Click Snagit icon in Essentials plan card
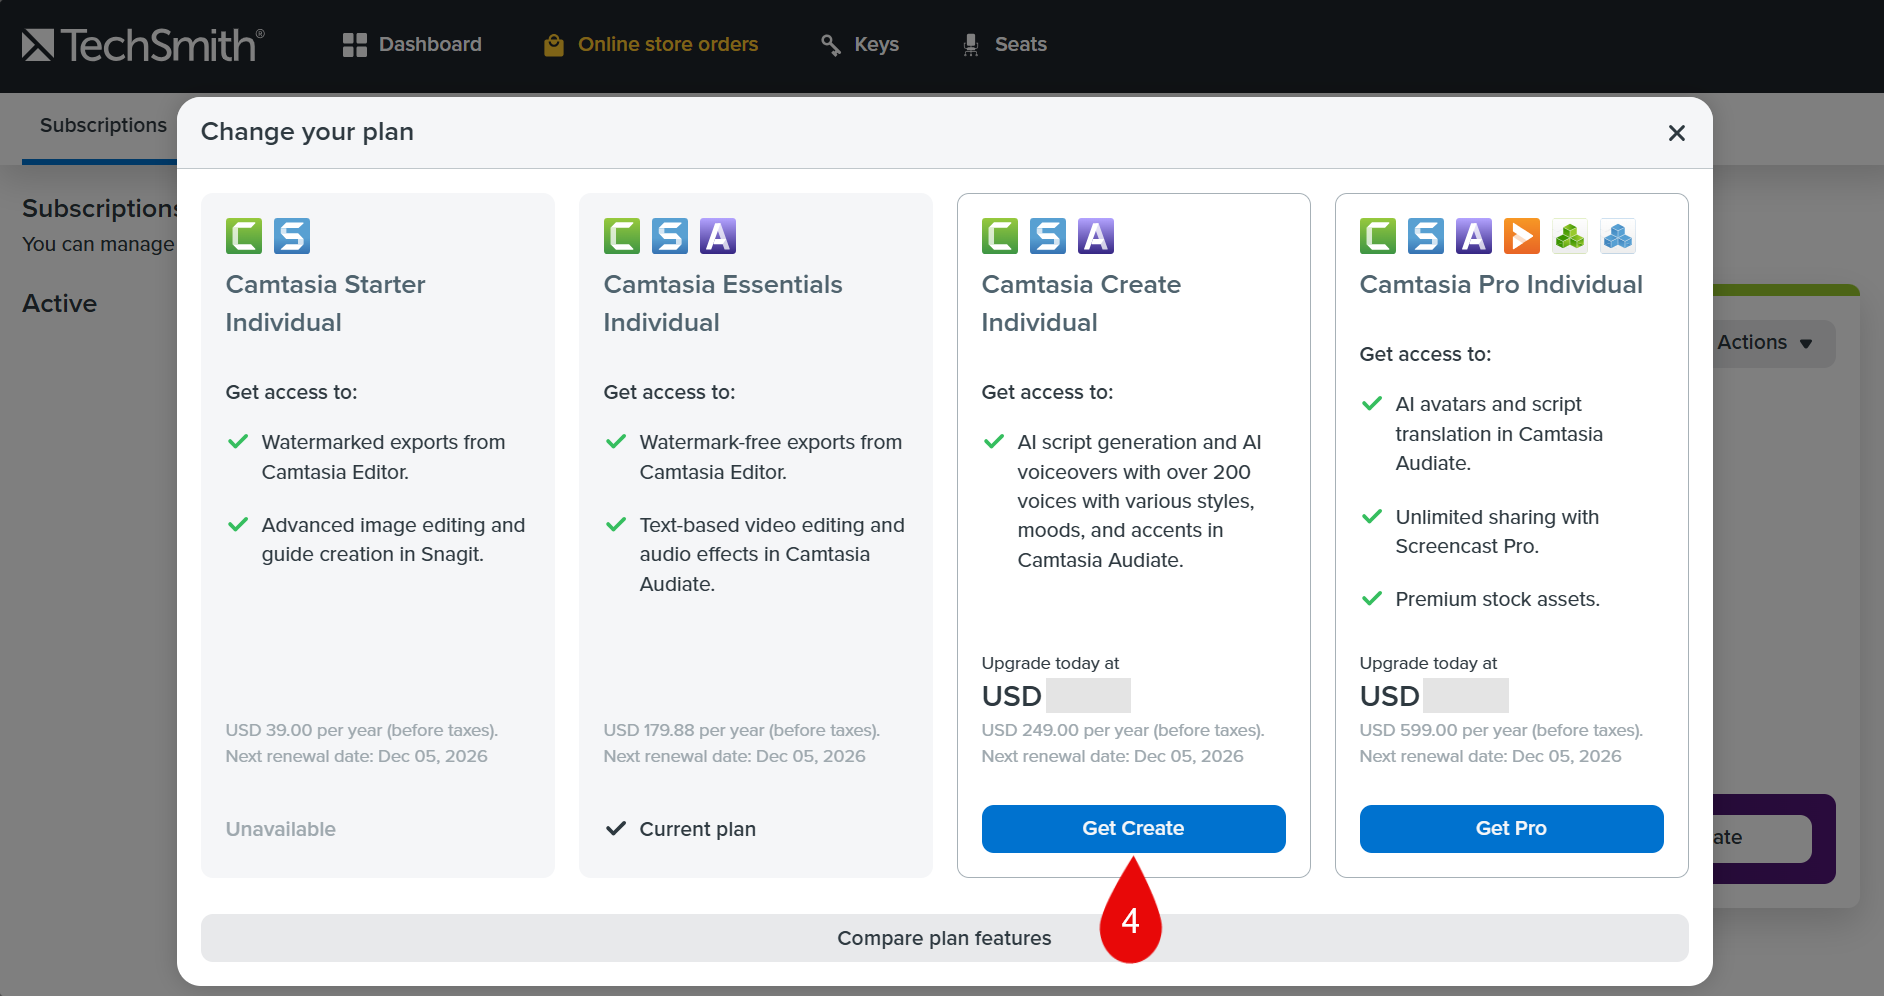This screenshot has width=1884, height=996. click(x=670, y=236)
